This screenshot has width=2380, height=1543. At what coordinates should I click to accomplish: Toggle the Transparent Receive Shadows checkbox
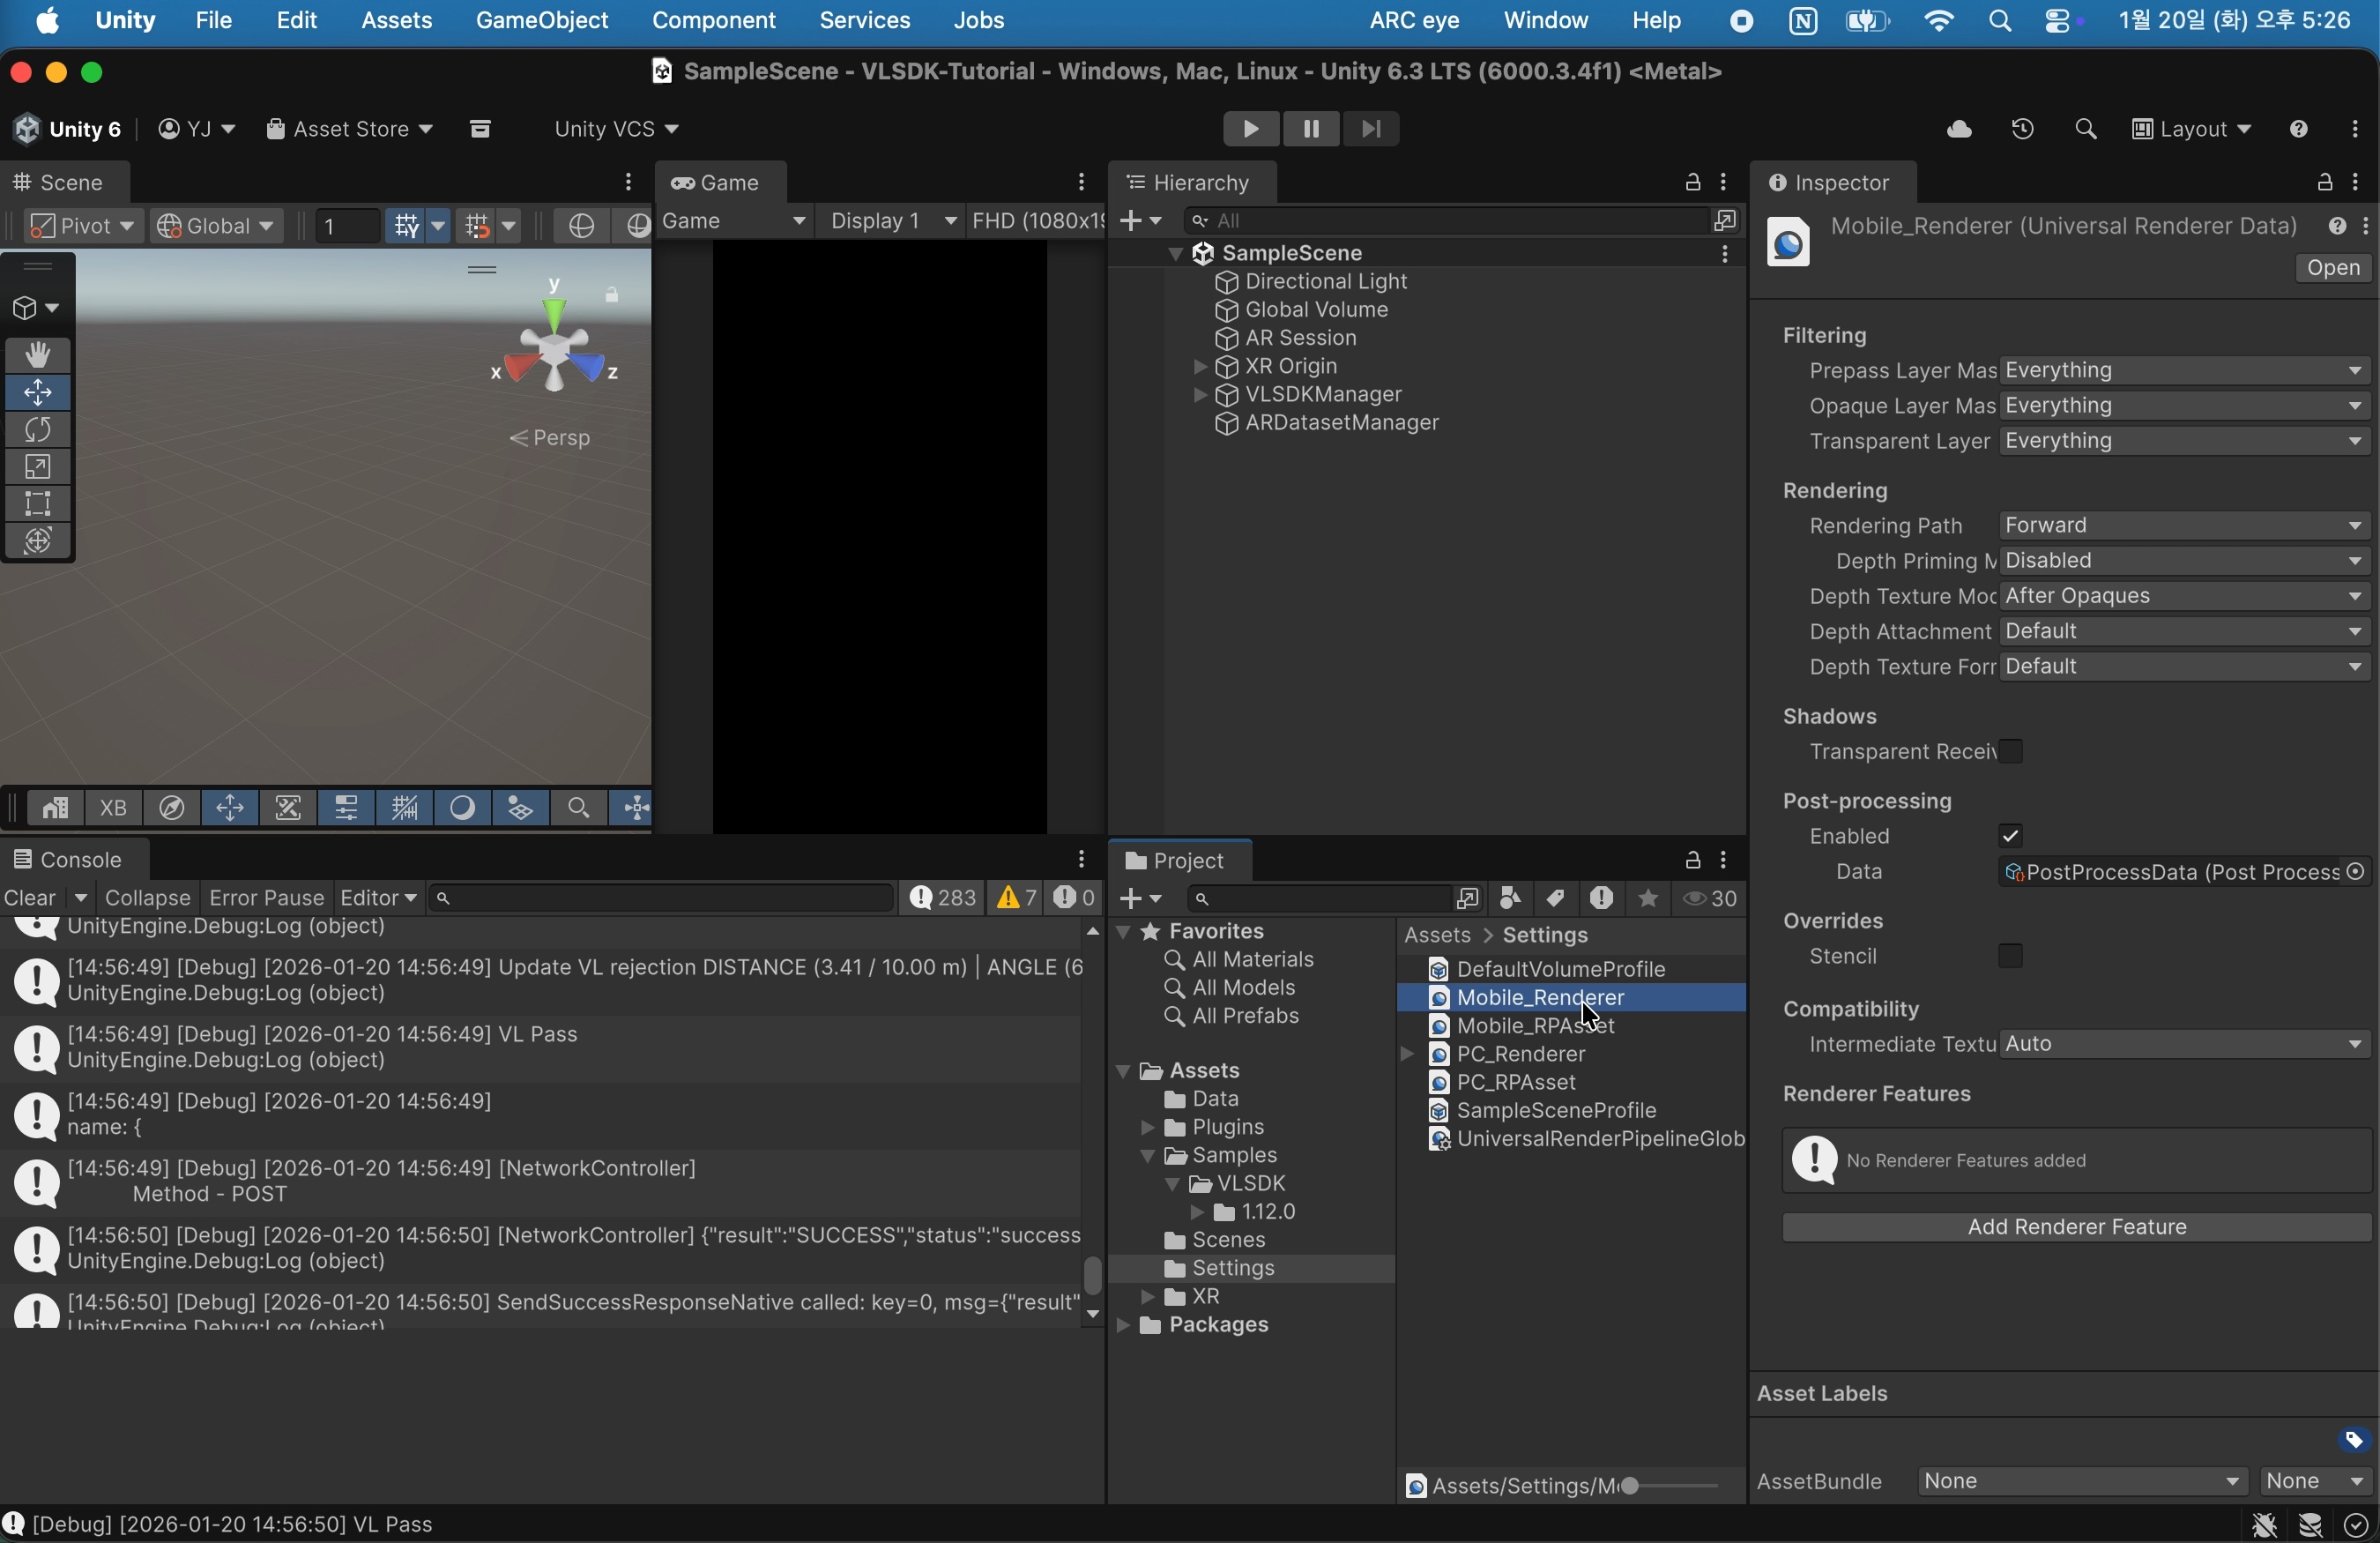[x=2010, y=752]
